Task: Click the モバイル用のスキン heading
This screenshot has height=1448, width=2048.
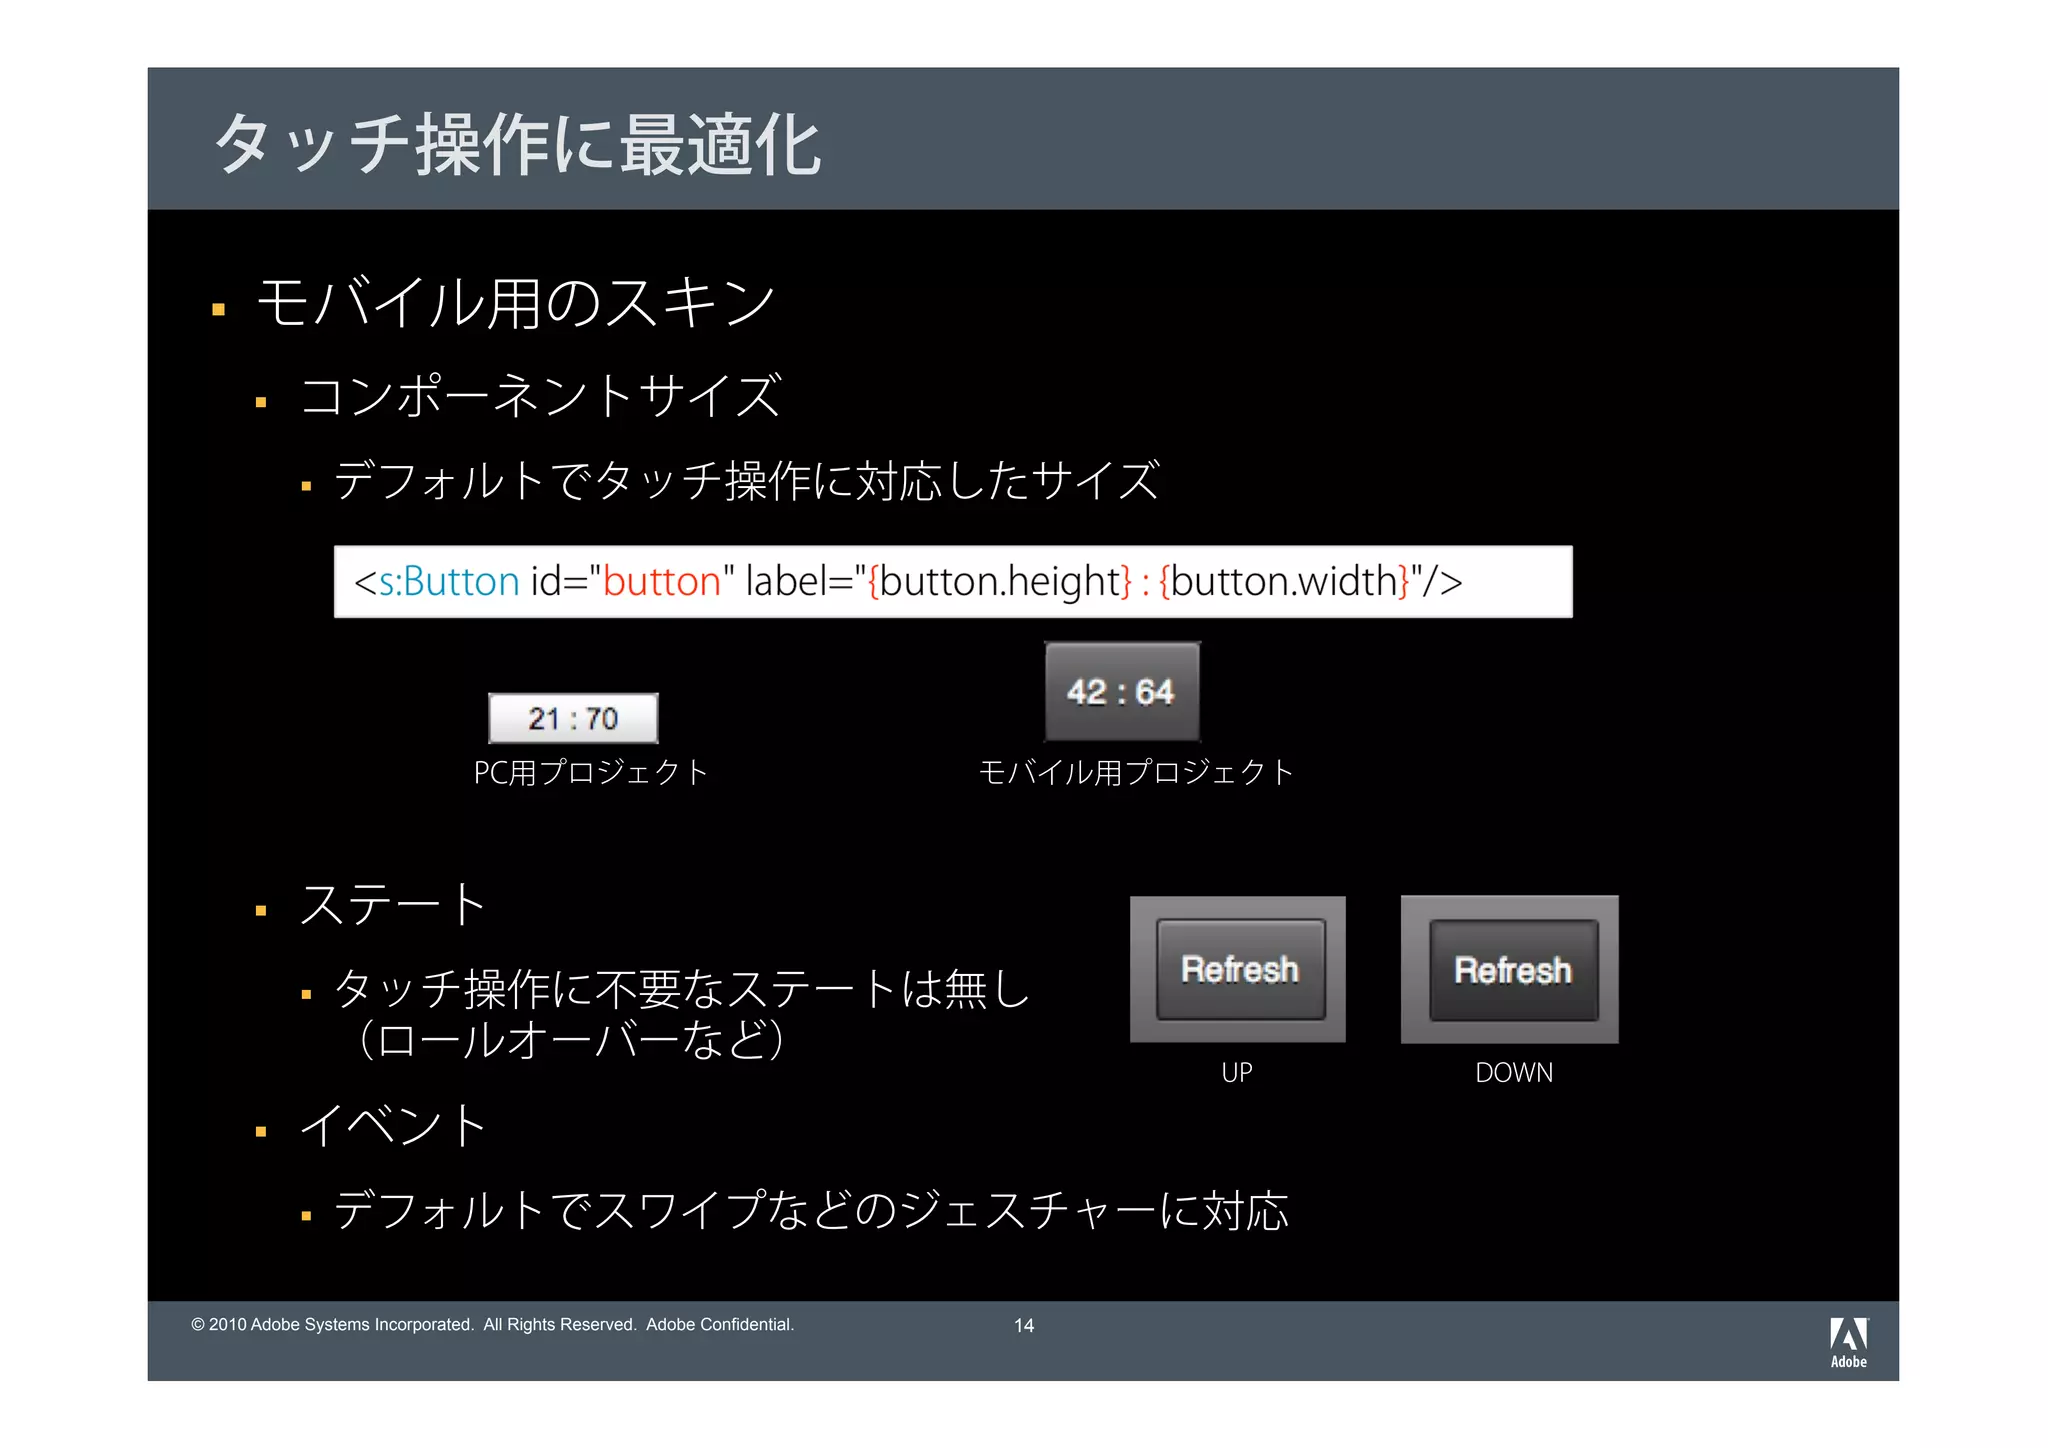Action: 515,303
